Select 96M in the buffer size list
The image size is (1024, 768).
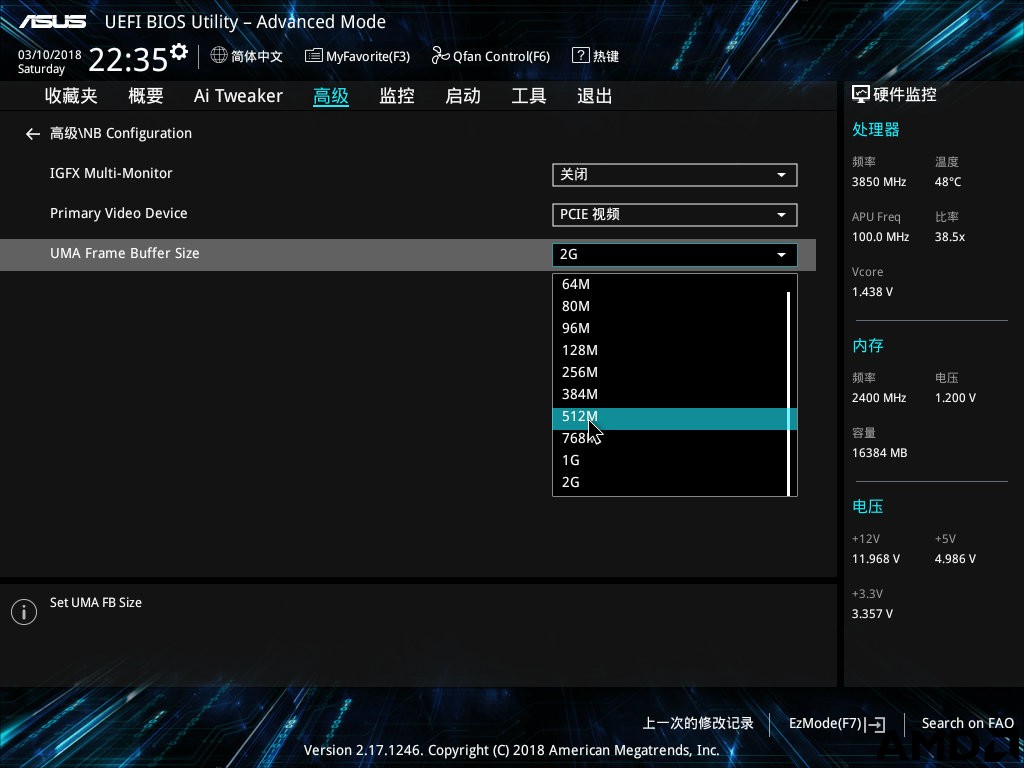[670, 328]
